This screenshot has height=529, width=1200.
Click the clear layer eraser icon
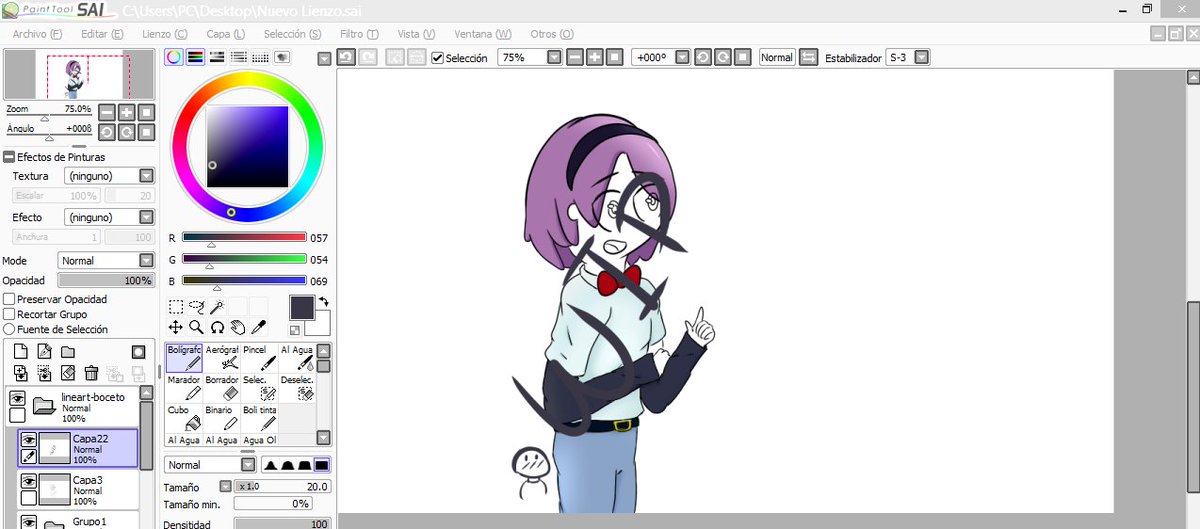click(x=68, y=373)
